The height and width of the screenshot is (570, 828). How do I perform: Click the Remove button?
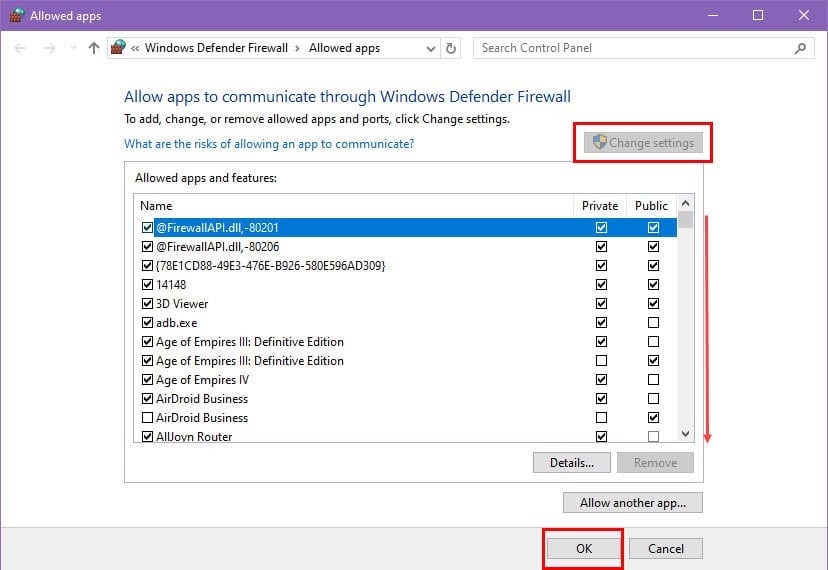tap(655, 463)
